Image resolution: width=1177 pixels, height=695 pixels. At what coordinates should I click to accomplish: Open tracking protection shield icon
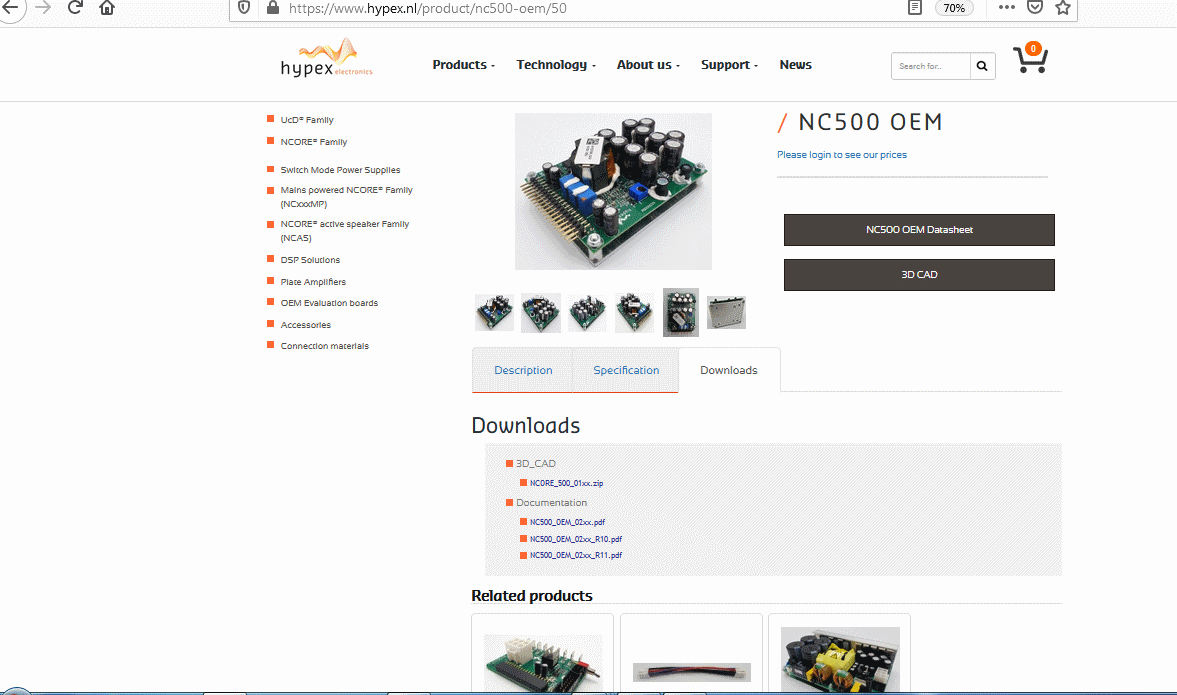click(244, 8)
